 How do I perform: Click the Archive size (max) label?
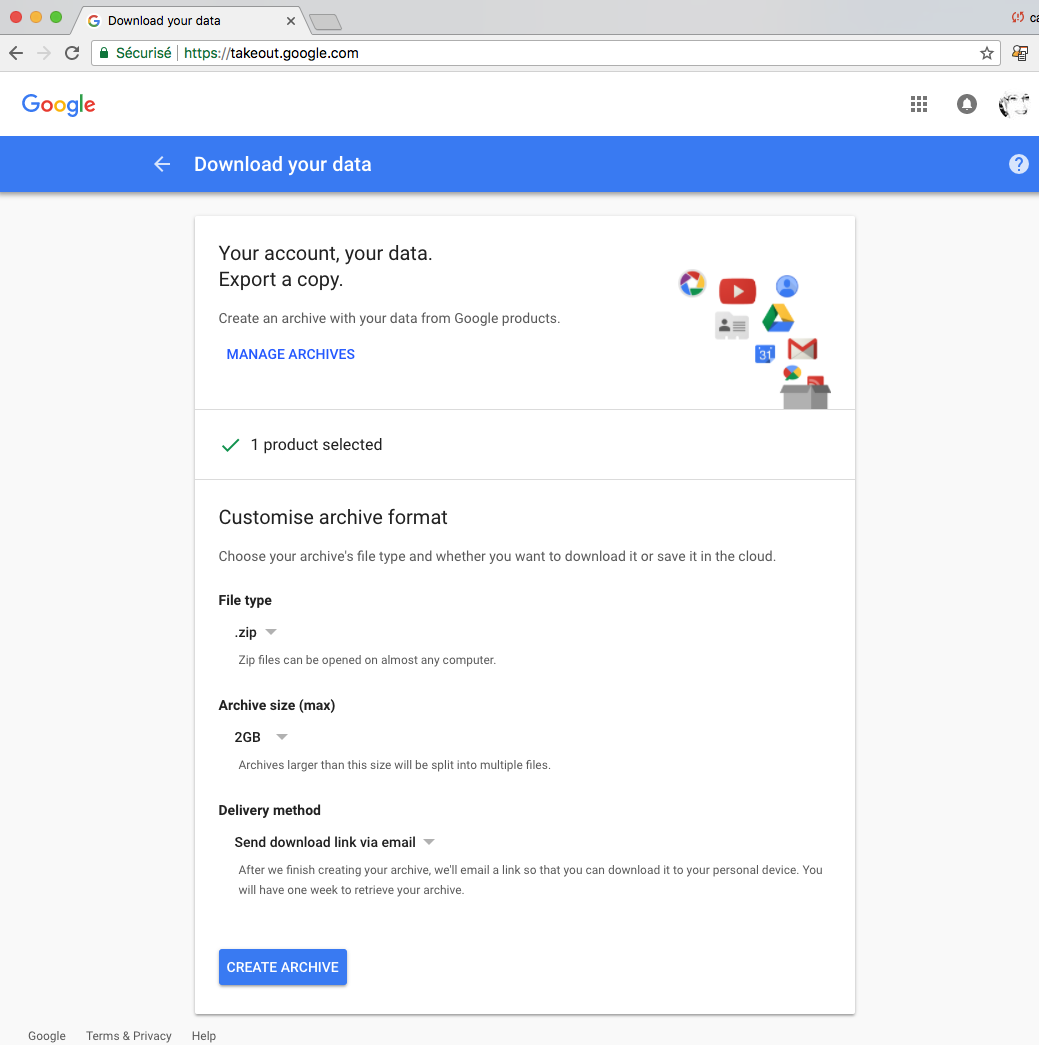(x=277, y=705)
